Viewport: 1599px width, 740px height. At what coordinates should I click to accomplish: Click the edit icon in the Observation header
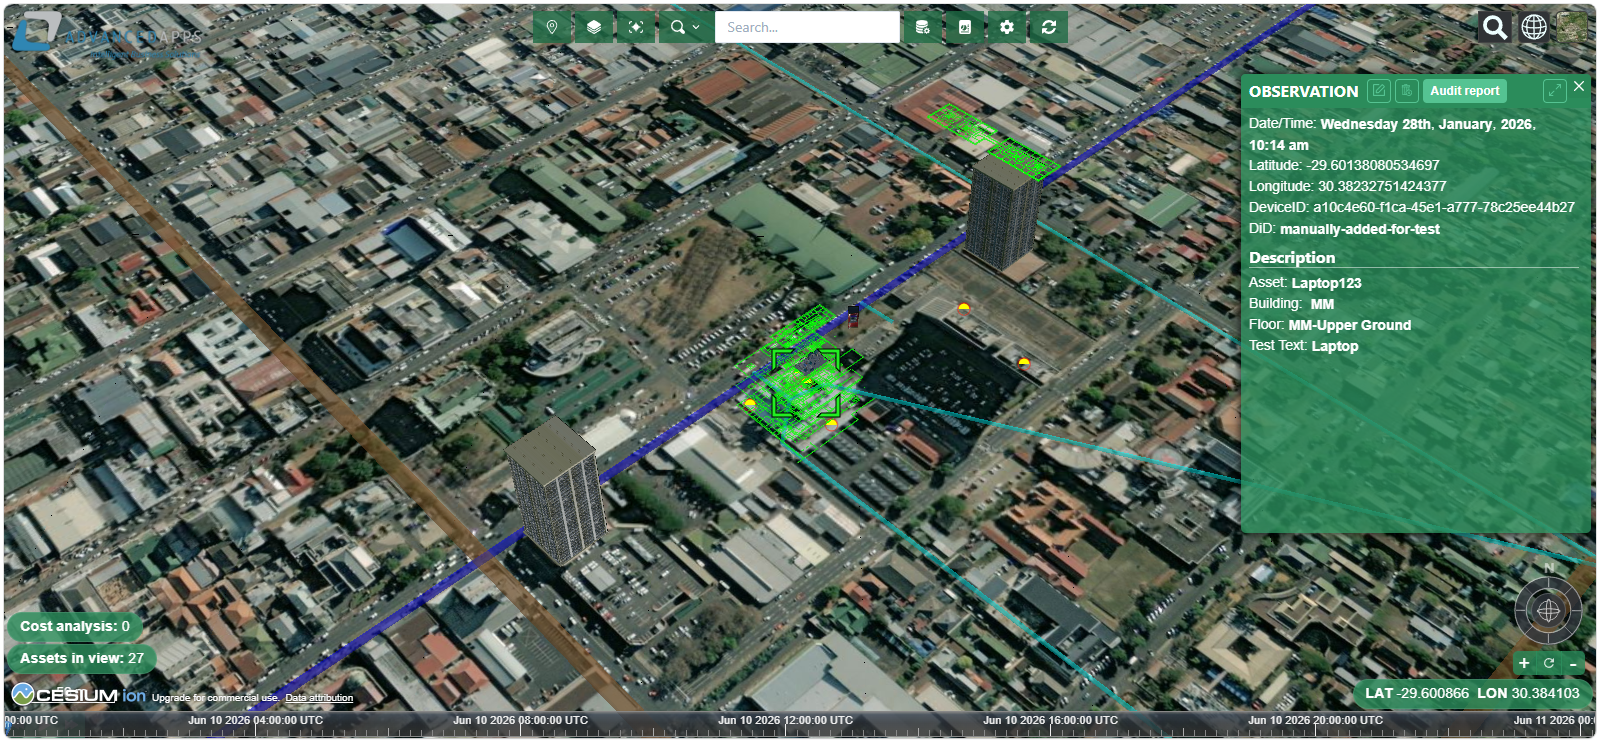(x=1379, y=91)
